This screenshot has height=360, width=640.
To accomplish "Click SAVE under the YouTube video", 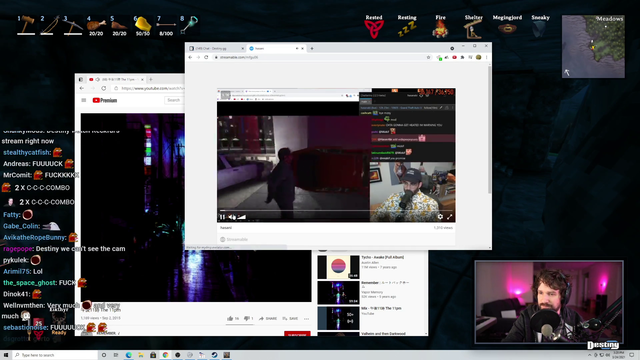I will [290, 318].
